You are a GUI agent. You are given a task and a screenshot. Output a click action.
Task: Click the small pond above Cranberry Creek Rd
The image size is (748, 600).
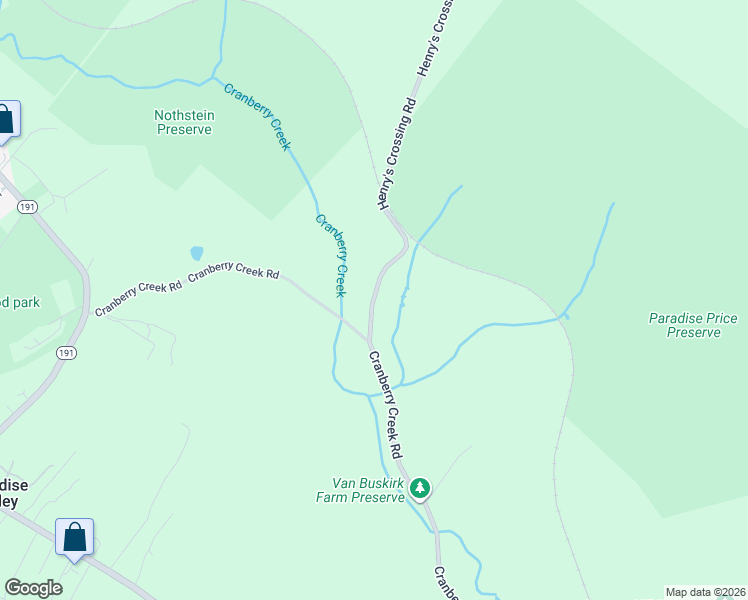[197, 253]
